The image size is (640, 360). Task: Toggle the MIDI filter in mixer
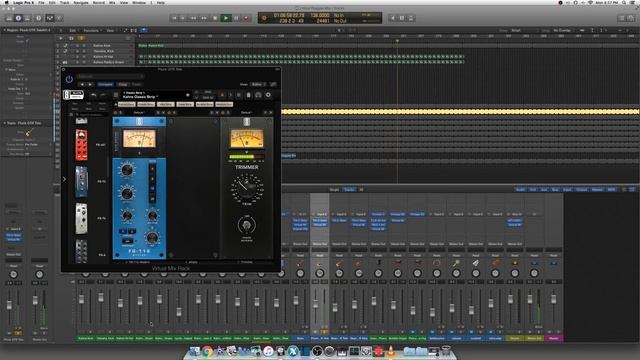point(611,190)
